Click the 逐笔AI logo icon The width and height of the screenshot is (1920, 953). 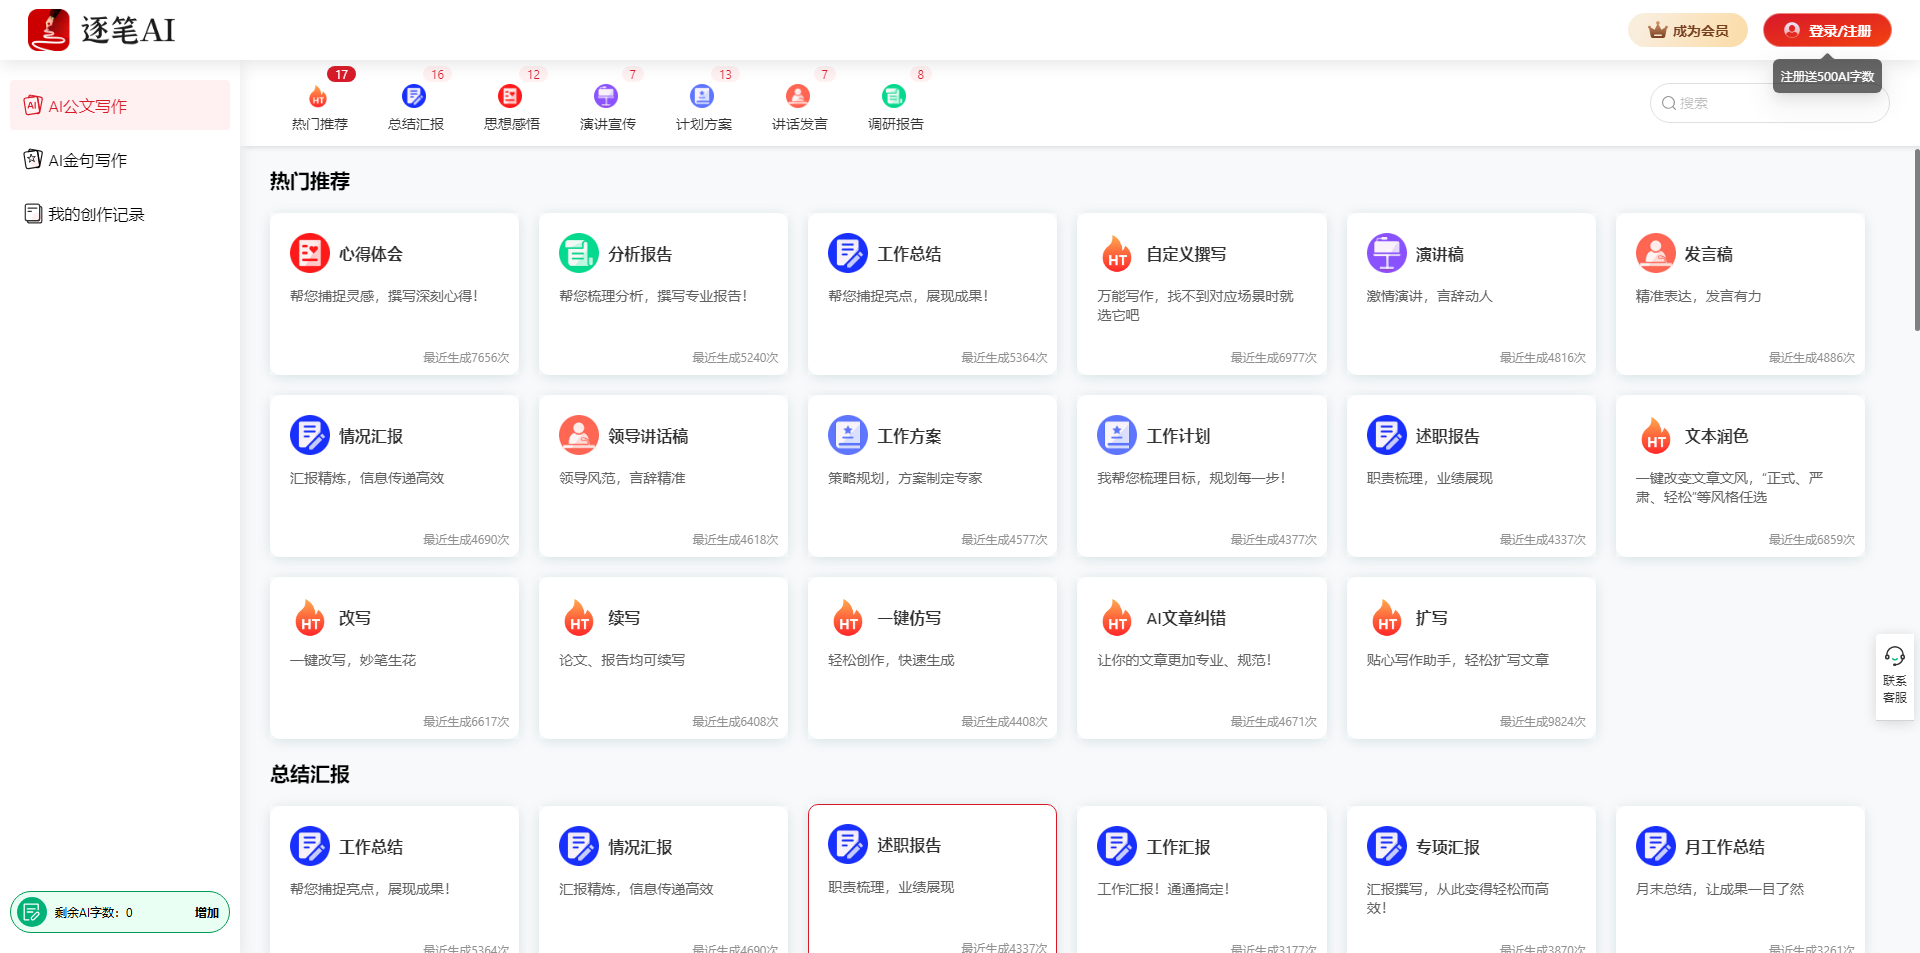48,30
